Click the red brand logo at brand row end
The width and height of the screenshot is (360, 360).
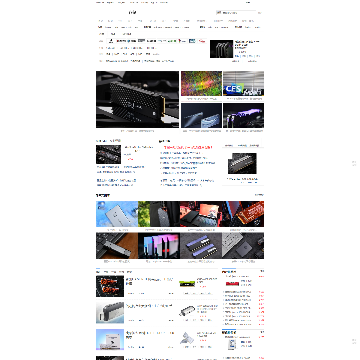(x=202, y=41)
